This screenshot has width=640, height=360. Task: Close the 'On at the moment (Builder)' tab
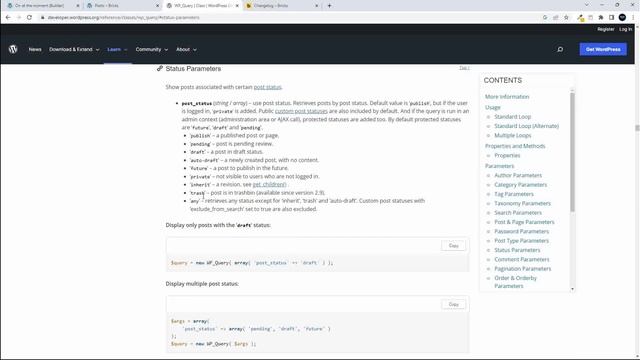point(78,6)
